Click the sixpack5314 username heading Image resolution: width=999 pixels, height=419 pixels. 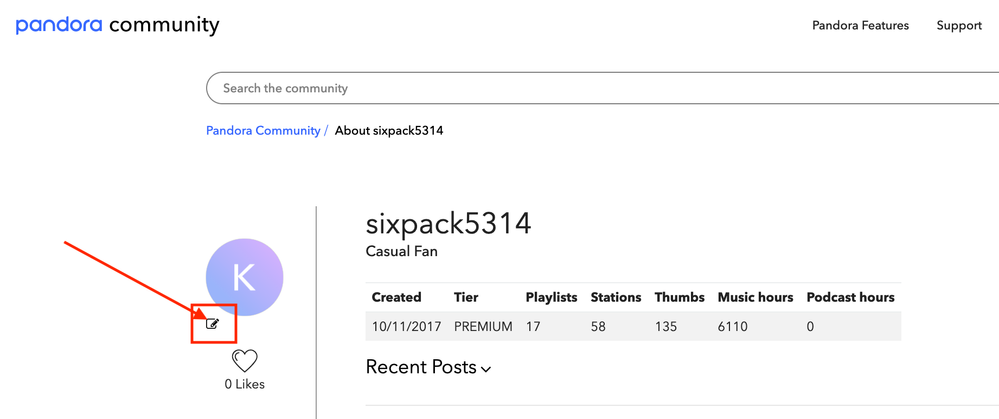[449, 224]
